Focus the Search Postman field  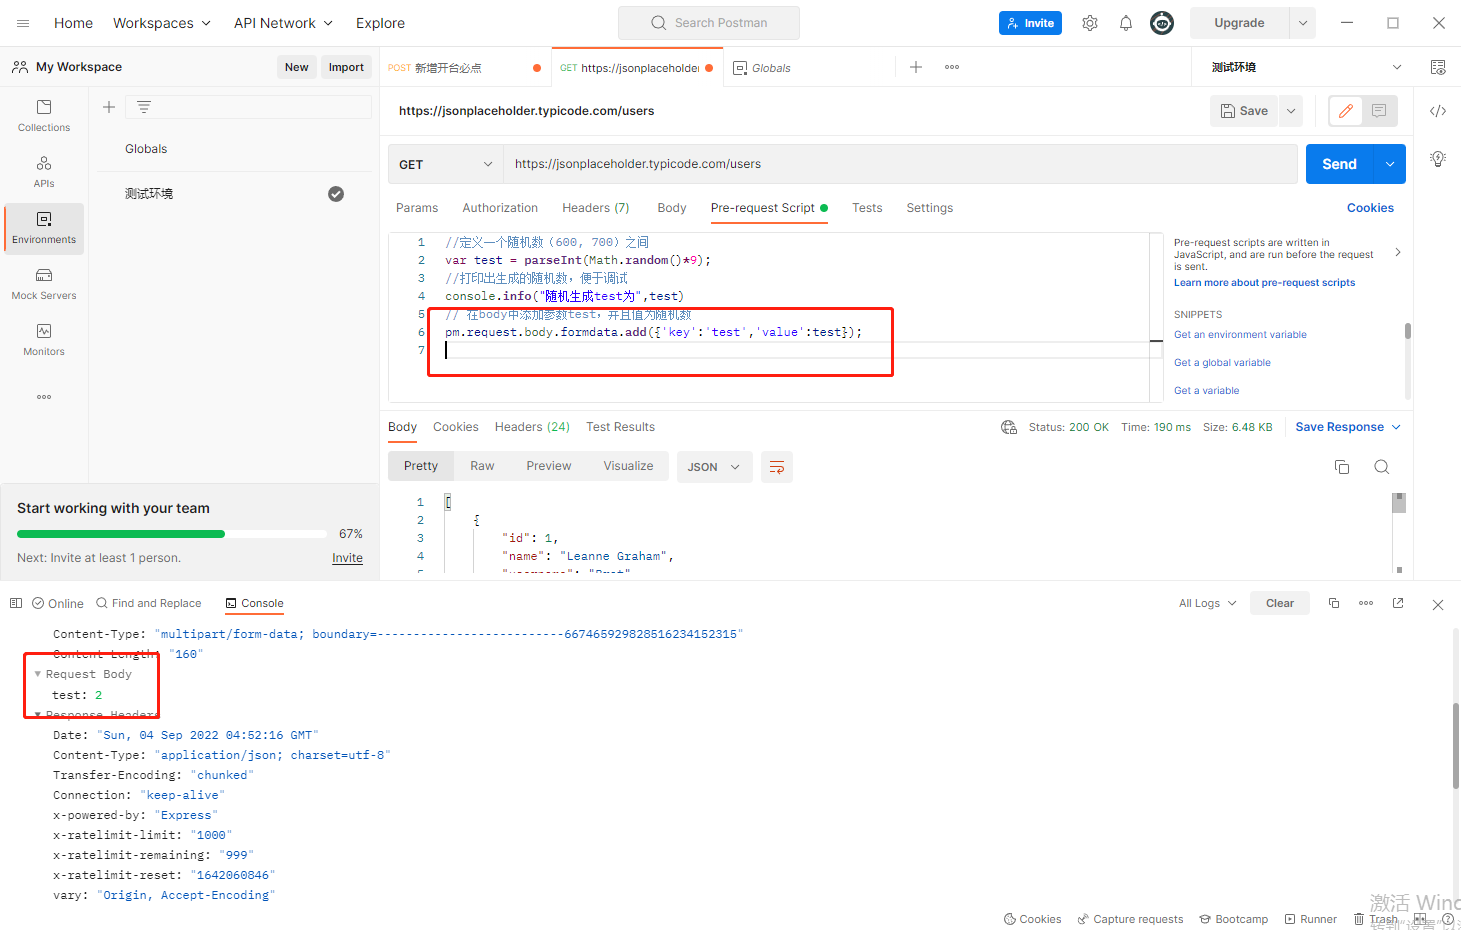(x=709, y=23)
